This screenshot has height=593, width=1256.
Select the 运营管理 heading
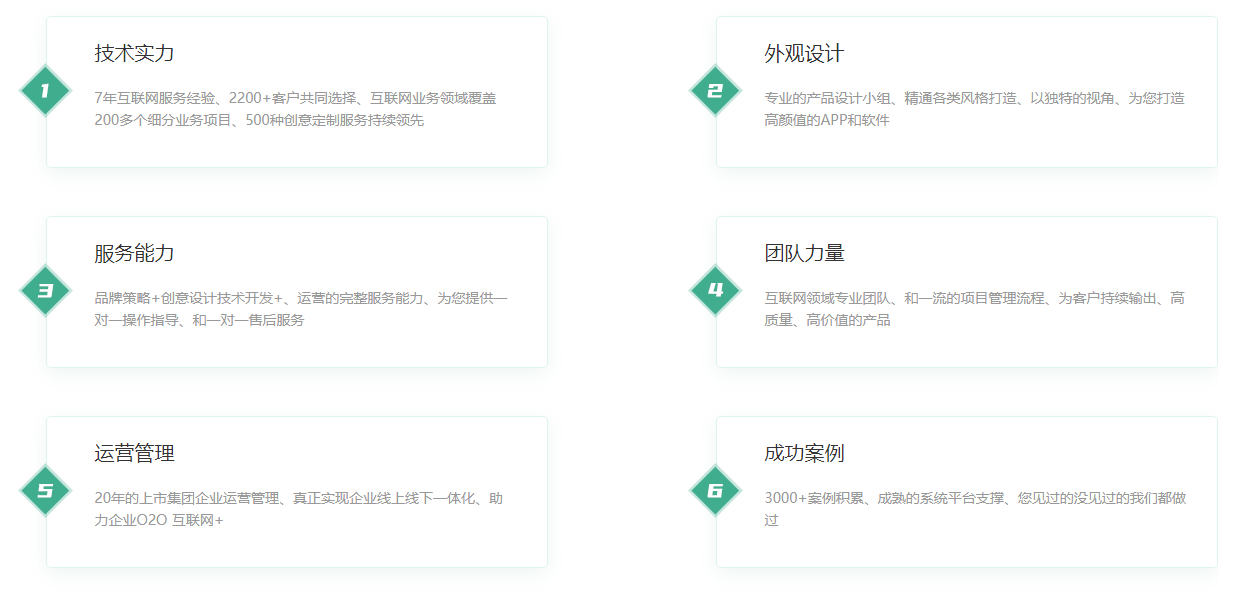click(x=134, y=454)
